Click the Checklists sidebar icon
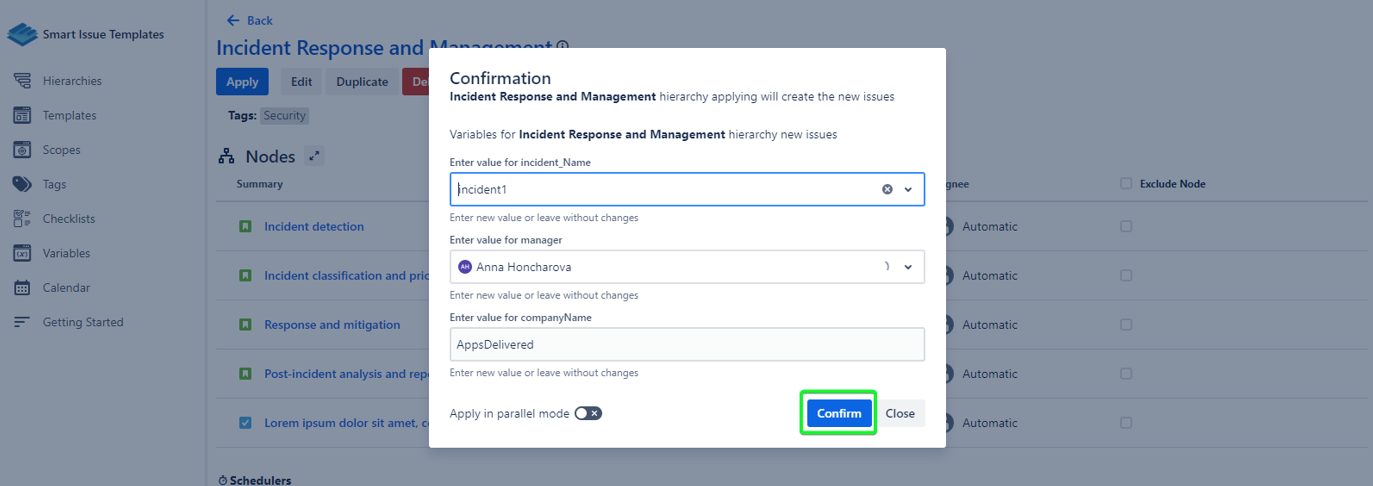This screenshot has height=486, width=1373. pos(22,219)
